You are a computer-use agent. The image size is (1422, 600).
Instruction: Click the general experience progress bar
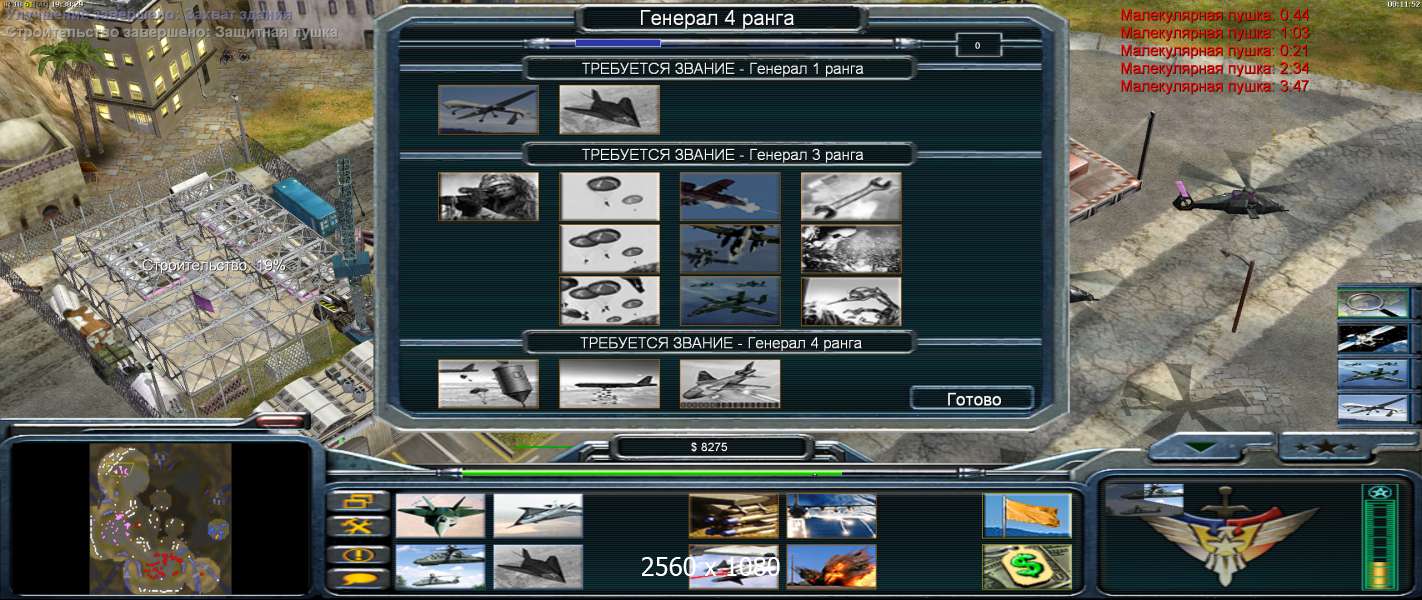pyautogui.click(x=720, y=43)
